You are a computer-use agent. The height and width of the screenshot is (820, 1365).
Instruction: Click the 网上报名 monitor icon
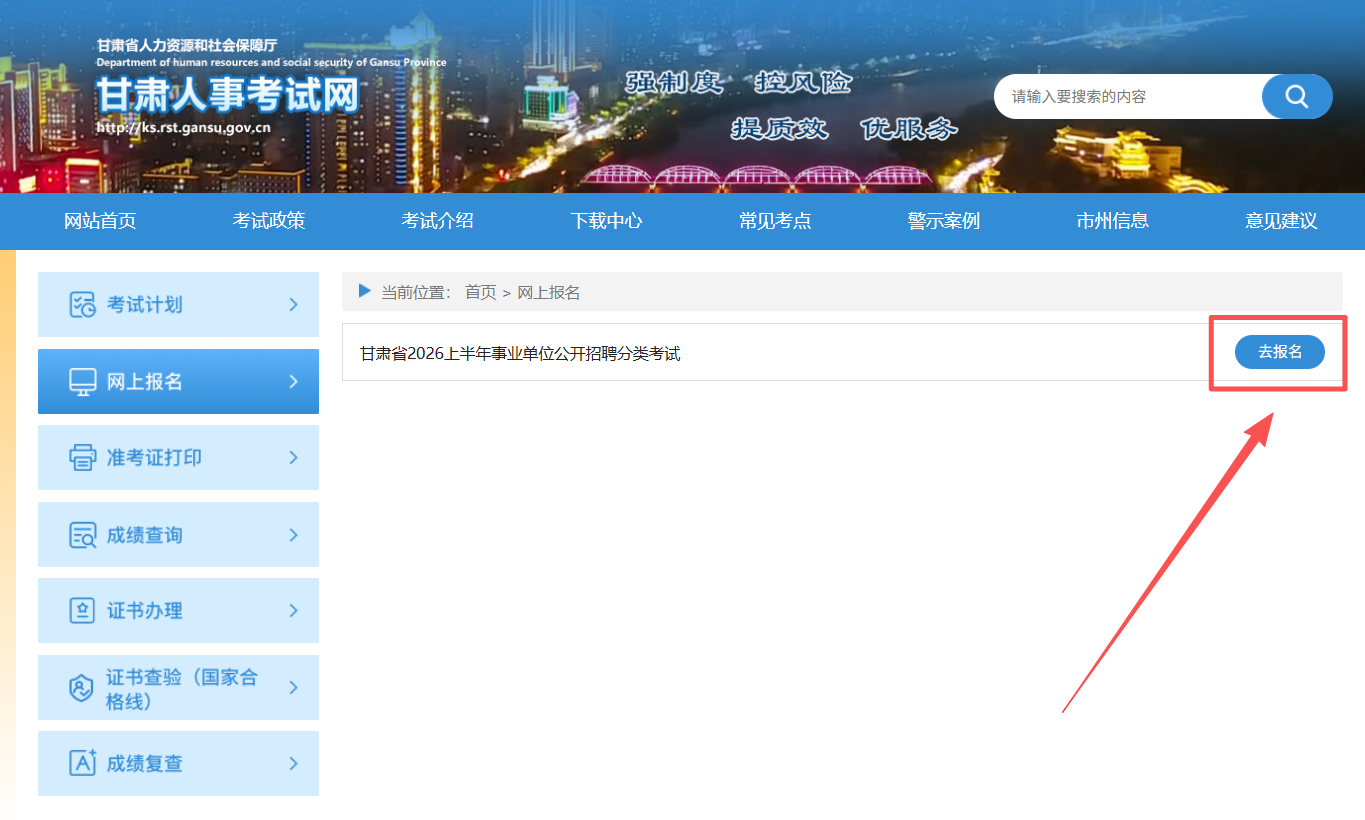(82, 382)
